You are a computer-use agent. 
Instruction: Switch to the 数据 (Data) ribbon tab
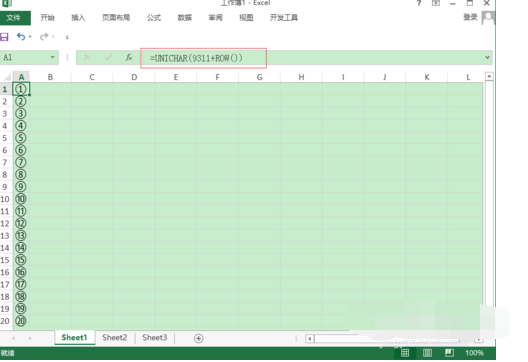tap(185, 18)
